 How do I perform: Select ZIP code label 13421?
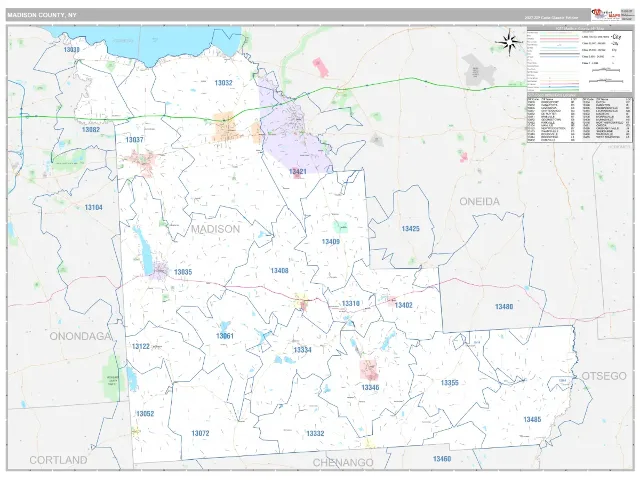coord(298,171)
